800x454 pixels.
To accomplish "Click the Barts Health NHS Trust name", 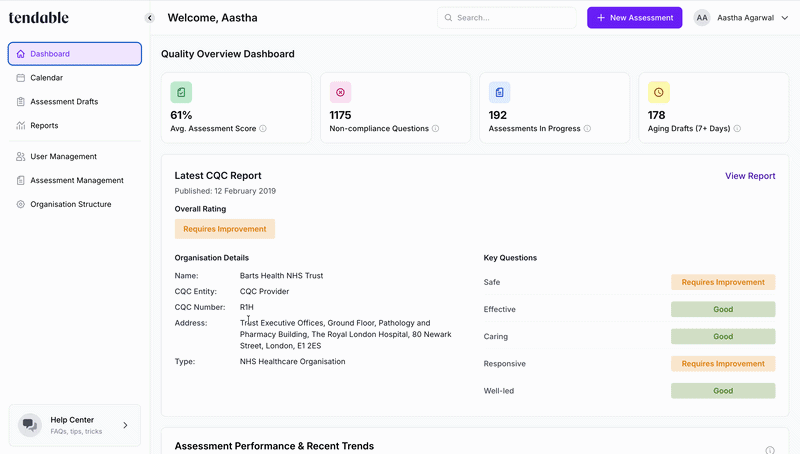I will point(282,275).
